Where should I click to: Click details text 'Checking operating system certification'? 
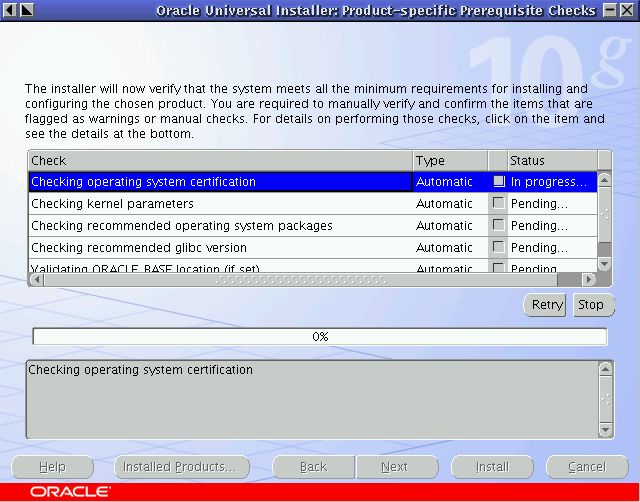[140, 370]
